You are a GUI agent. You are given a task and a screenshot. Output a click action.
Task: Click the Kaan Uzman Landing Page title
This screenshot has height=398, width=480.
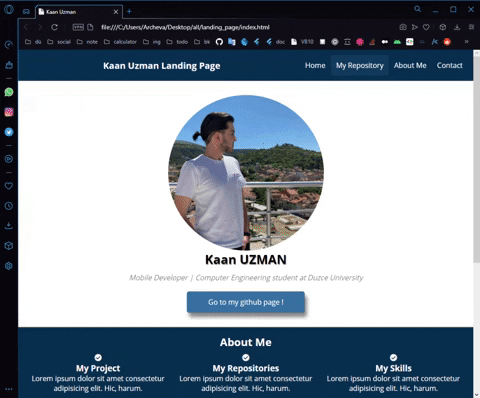(x=162, y=66)
